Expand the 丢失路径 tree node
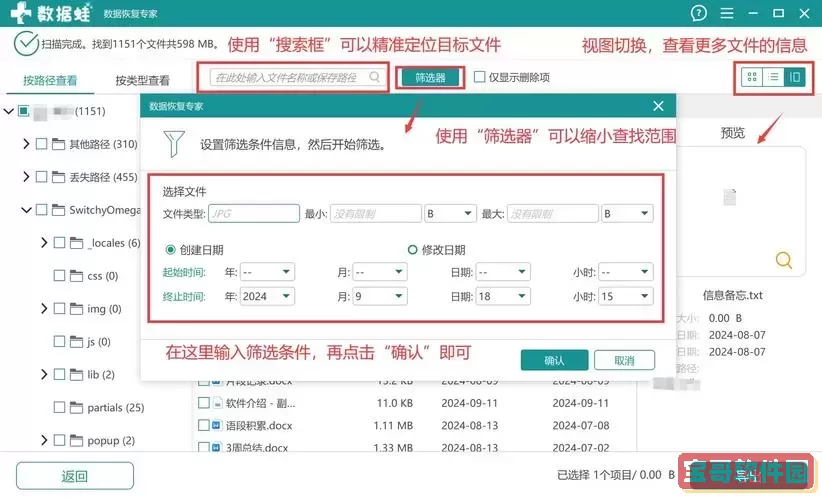Image resolution: width=822 pixels, height=500 pixels. pos(26,177)
